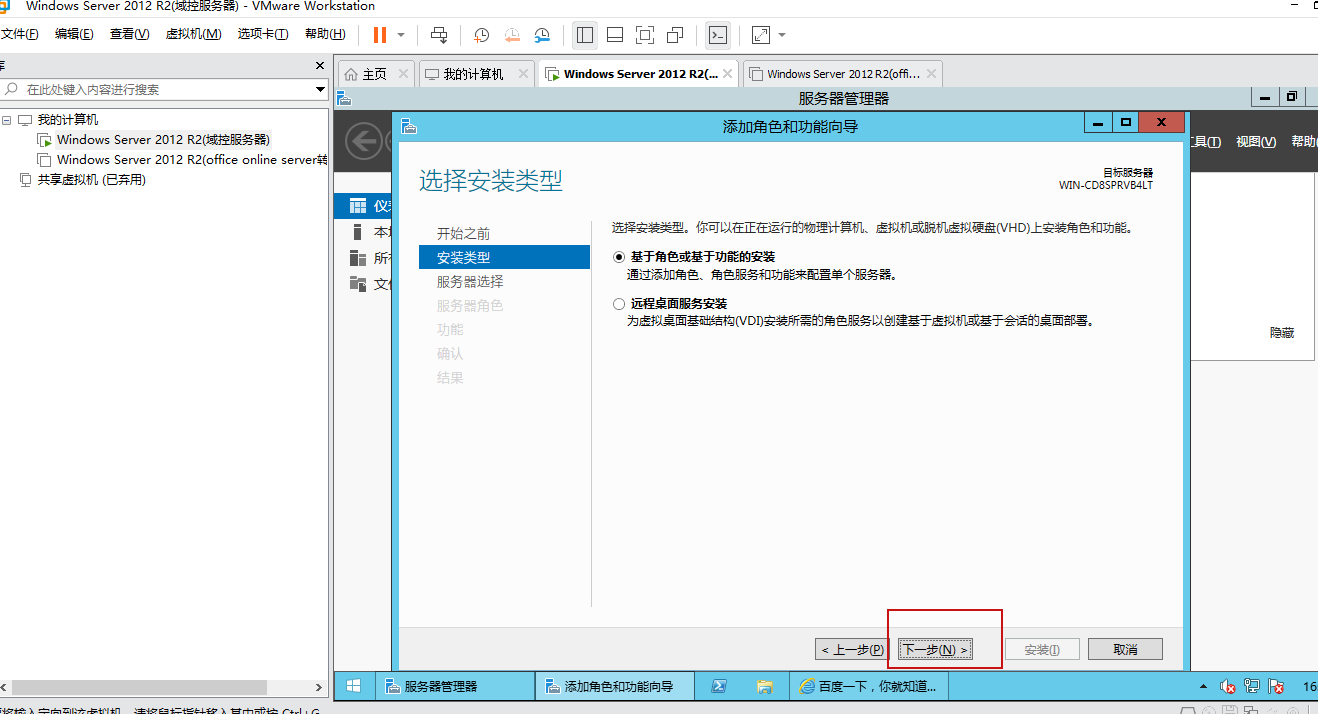Click the stretch guest display icon
1318x714 pixels.
point(761,35)
